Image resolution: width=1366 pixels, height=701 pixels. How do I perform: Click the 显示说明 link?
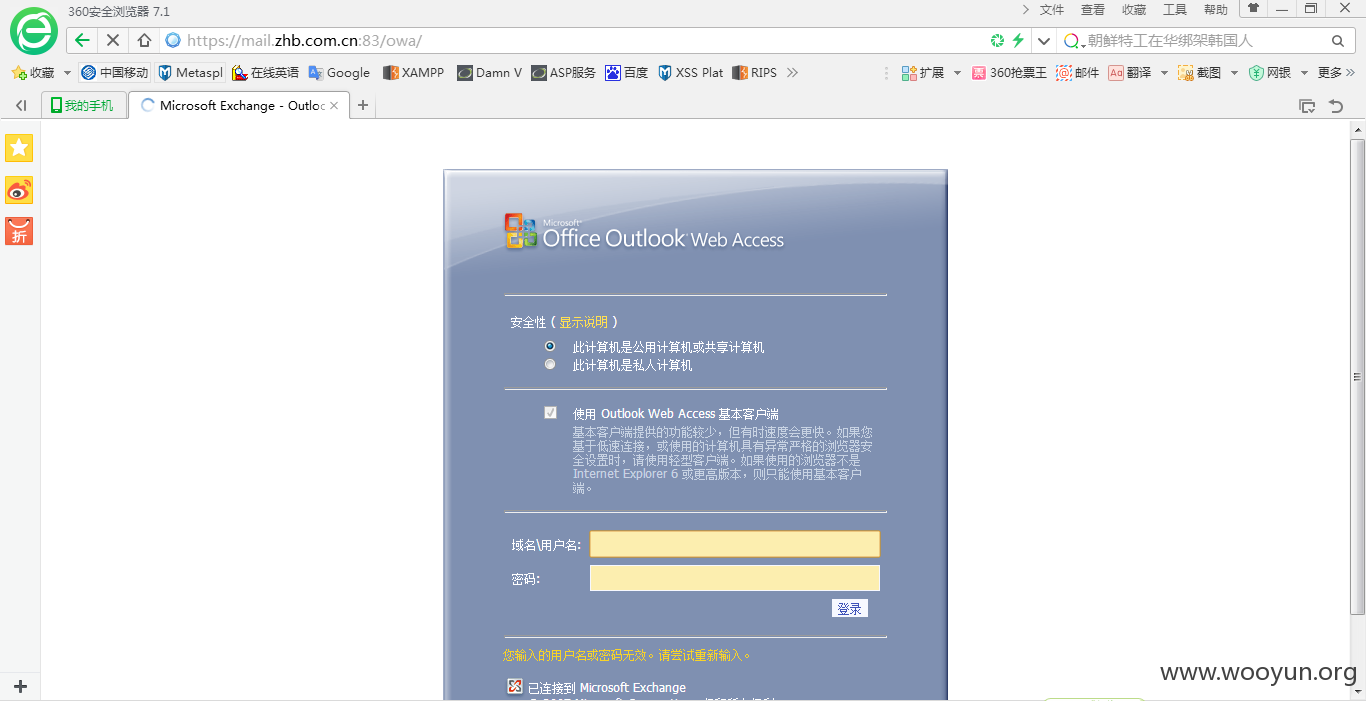[583, 322]
